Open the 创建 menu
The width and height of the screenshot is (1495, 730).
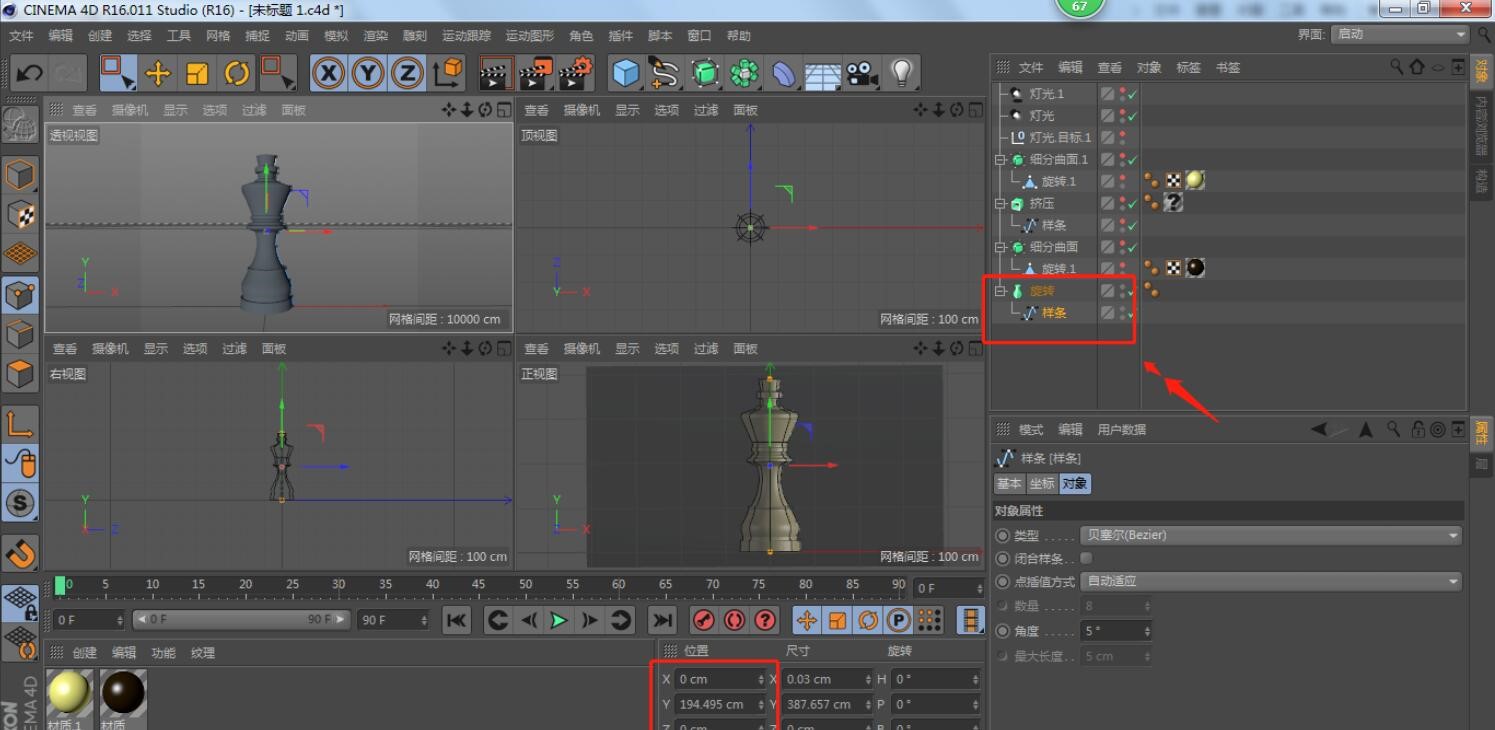pos(100,35)
